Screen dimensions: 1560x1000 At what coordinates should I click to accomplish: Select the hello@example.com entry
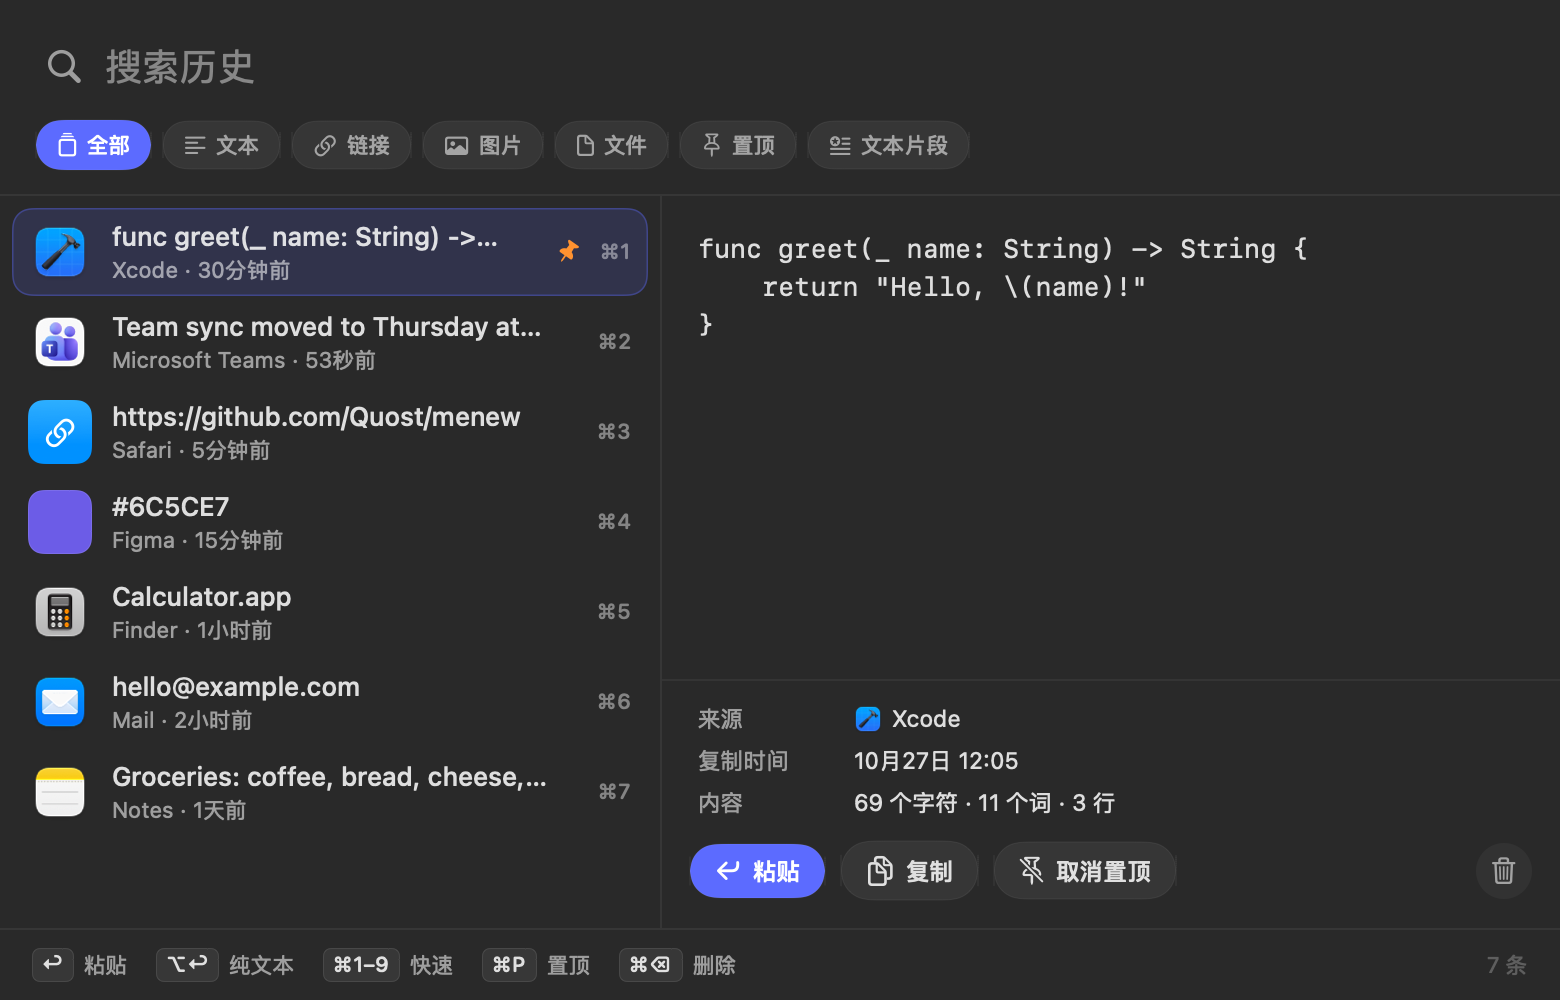pos(330,702)
